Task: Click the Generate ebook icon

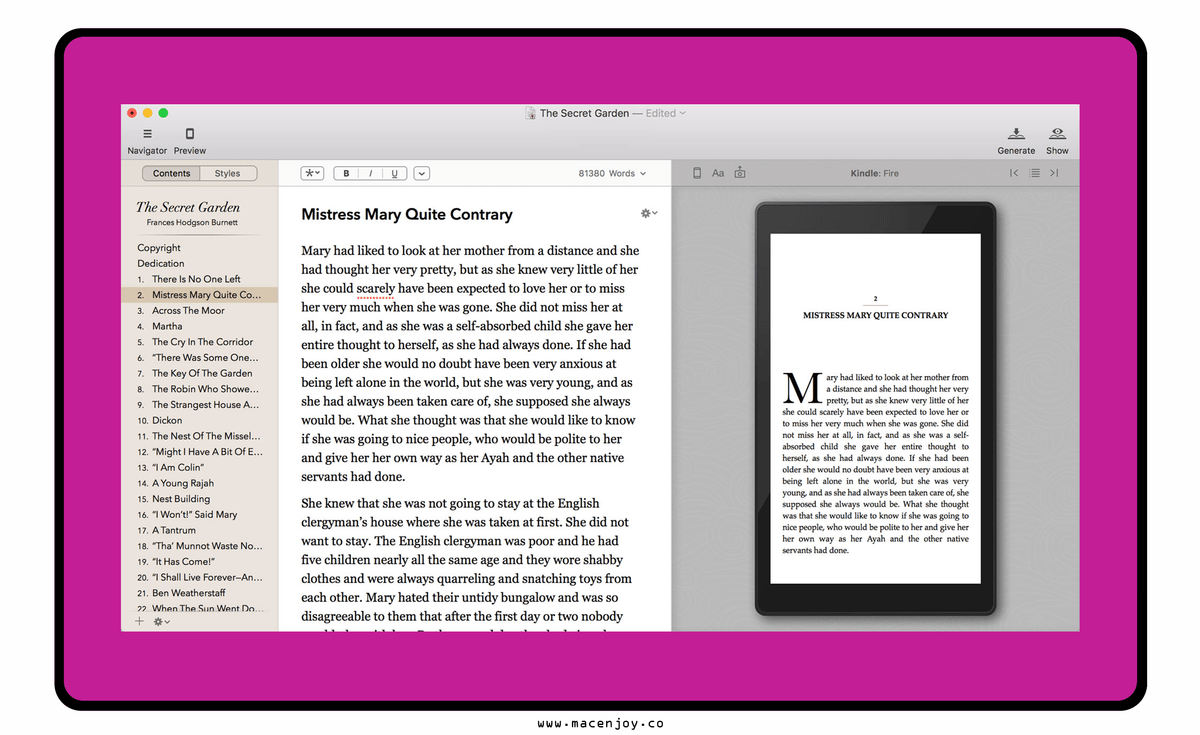Action: click(x=1016, y=134)
